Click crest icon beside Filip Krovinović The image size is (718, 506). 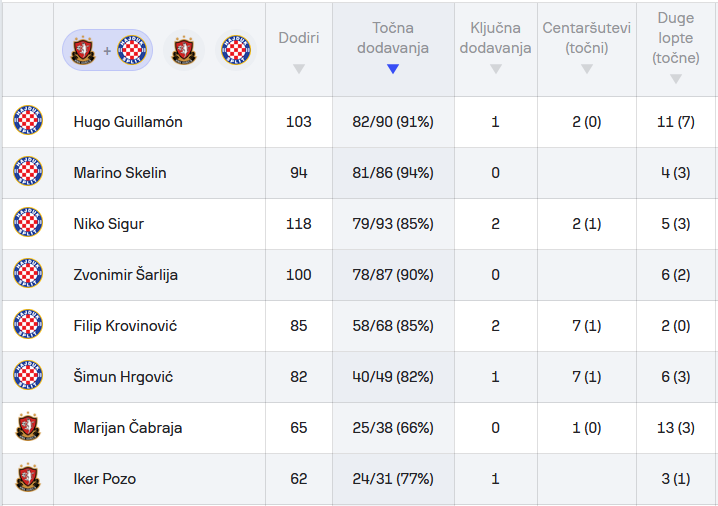coord(27,326)
